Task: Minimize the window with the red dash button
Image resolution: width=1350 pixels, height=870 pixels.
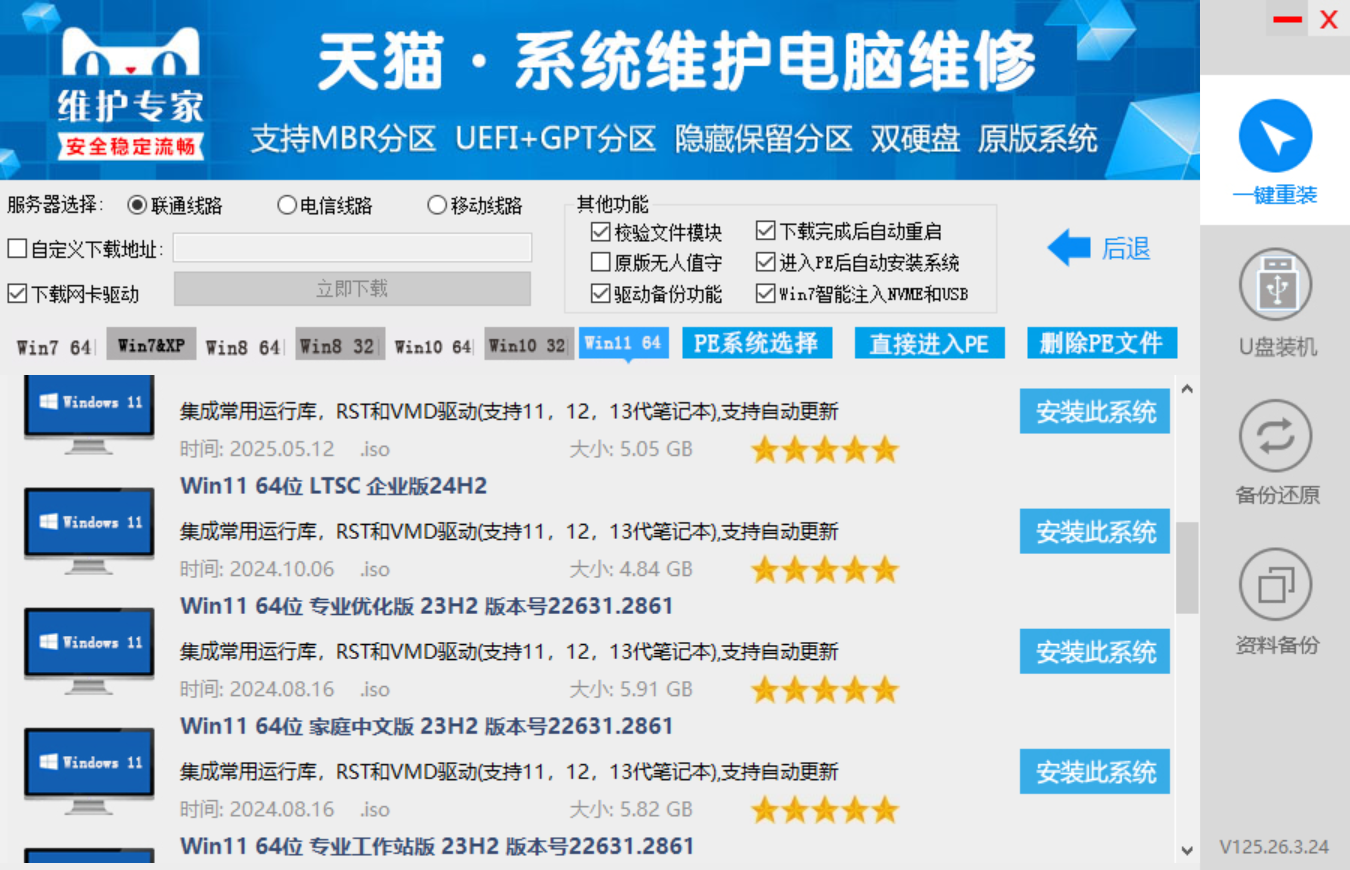Action: [1287, 19]
